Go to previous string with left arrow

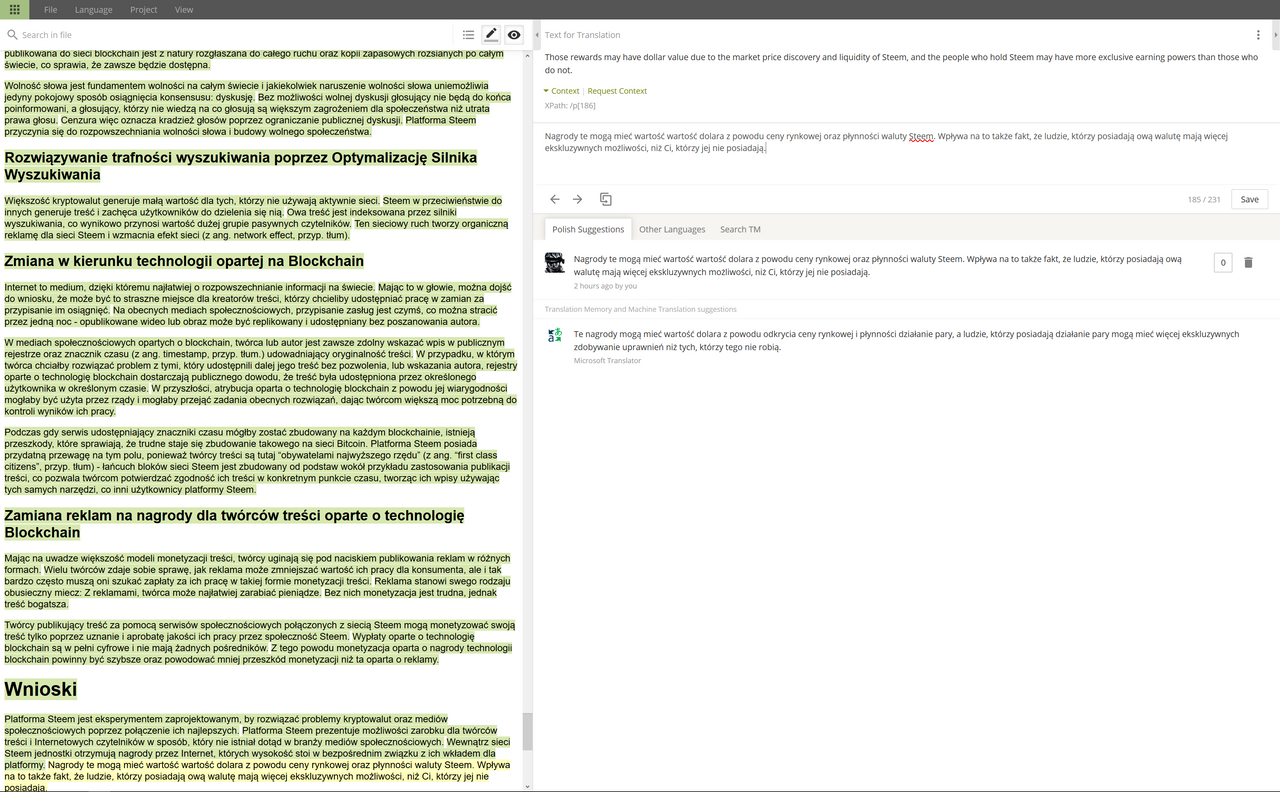[555, 199]
